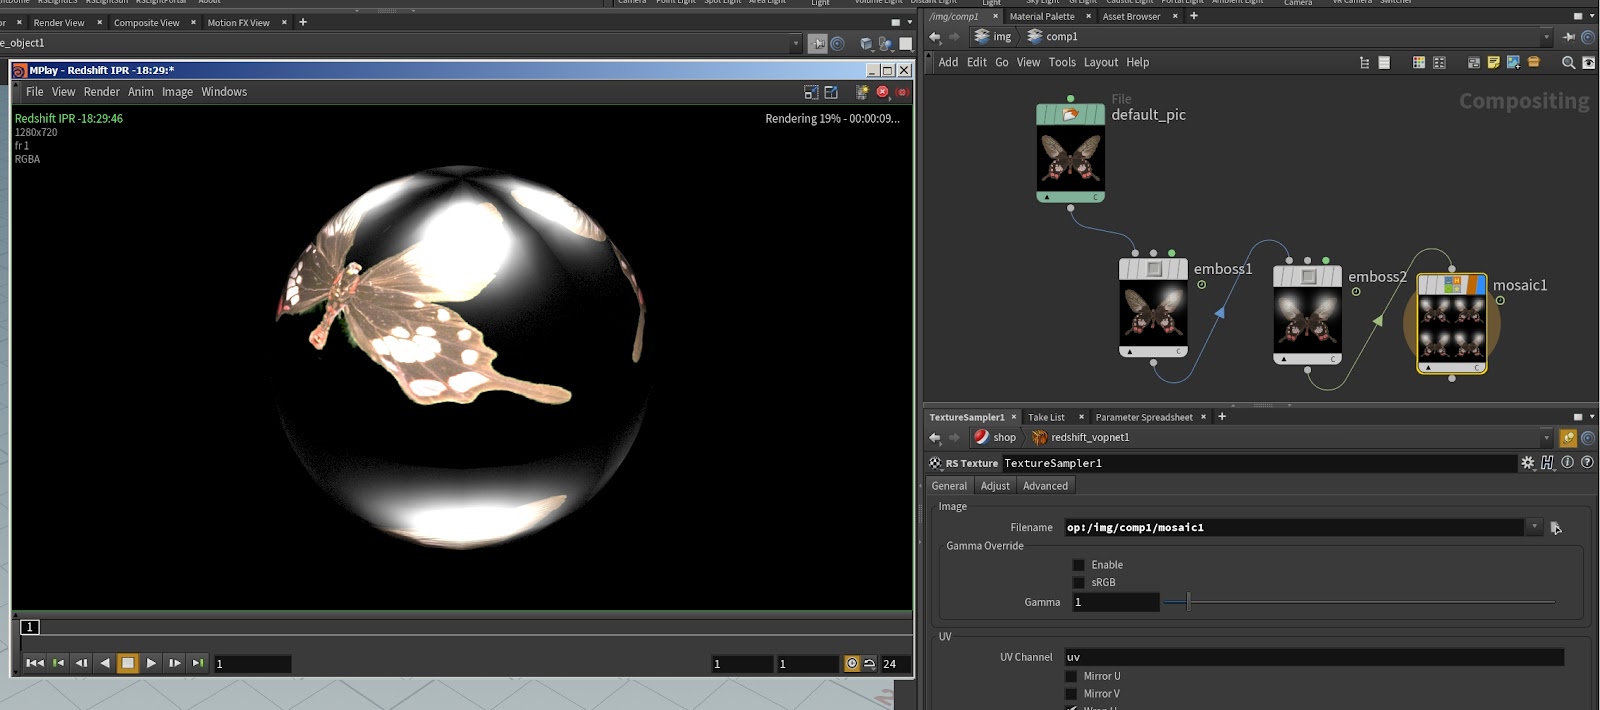The height and width of the screenshot is (710, 1600).
Task: Navigate to img in network path
Action: pyautogui.click(x=993, y=37)
